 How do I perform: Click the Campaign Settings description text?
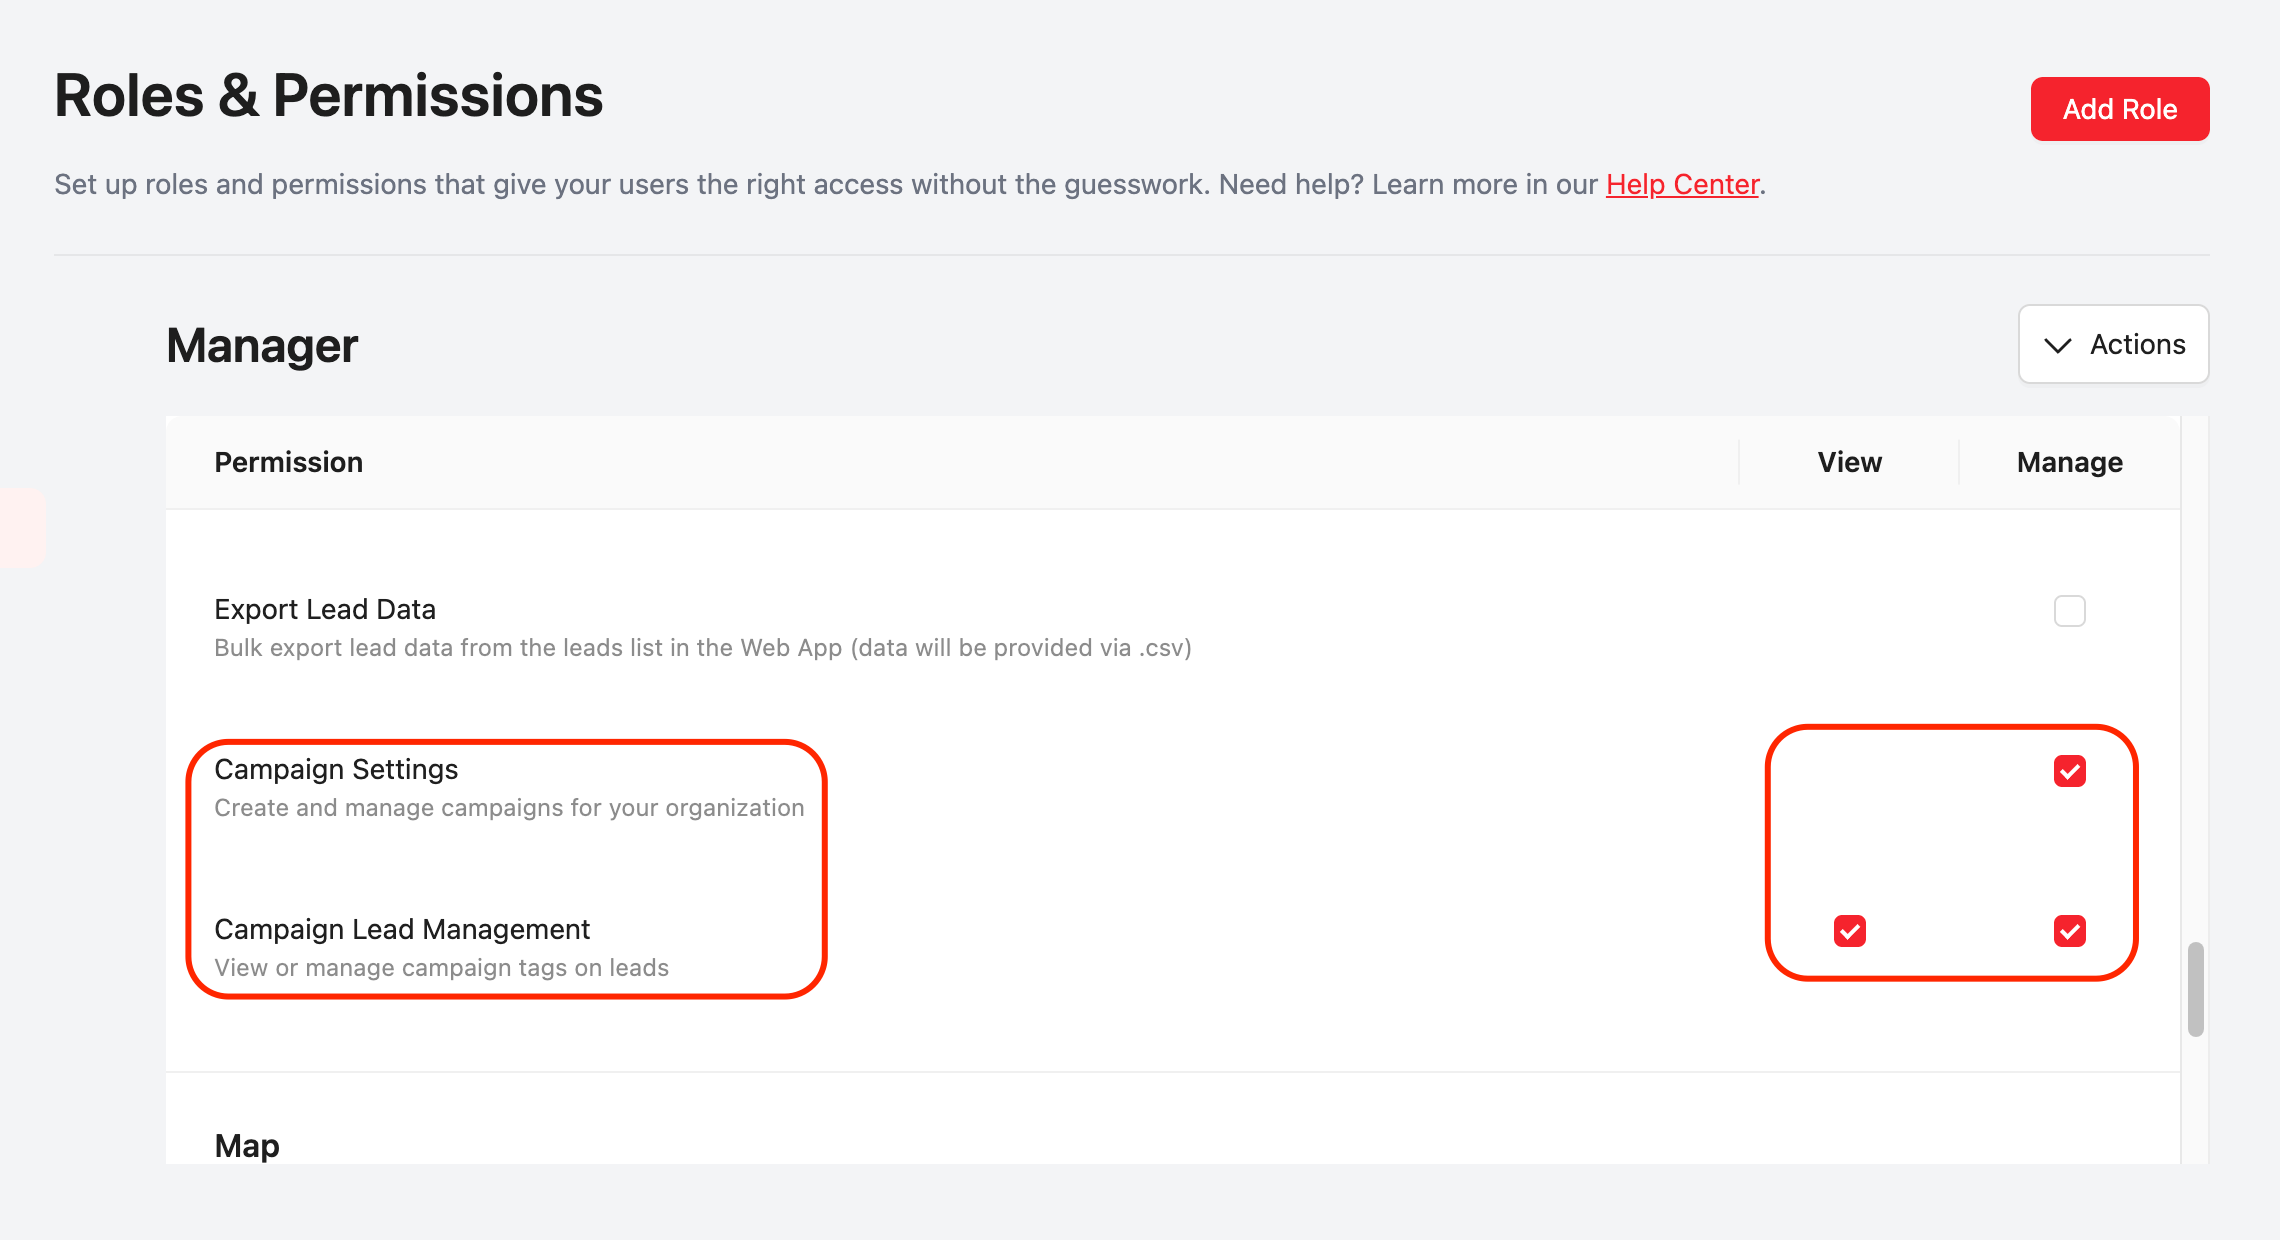coord(509,808)
